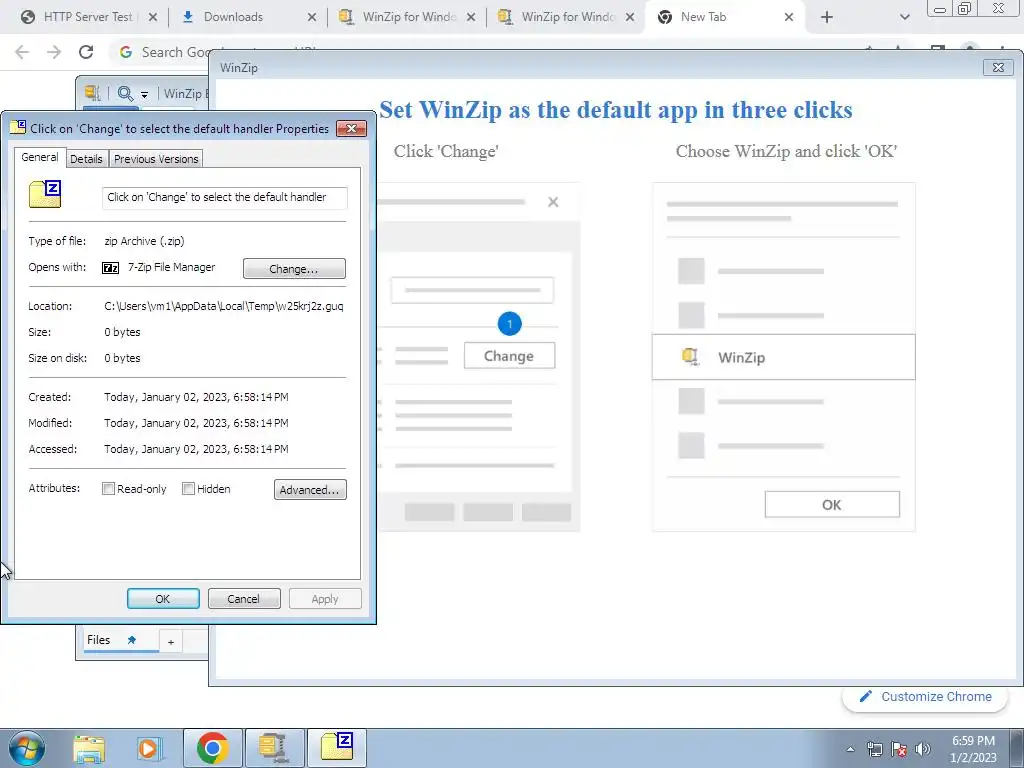Click Customize Chrome button
The height and width of the screenshot is (768, 1024).
point(926,697)
